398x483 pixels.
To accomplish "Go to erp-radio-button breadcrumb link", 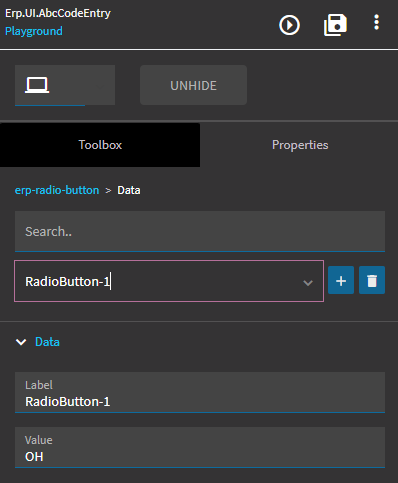I will 57,190.
